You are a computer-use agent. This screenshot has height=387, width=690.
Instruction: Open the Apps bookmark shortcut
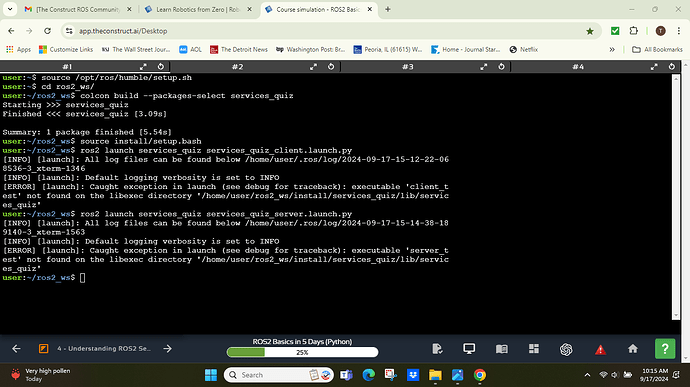(18, 50)
